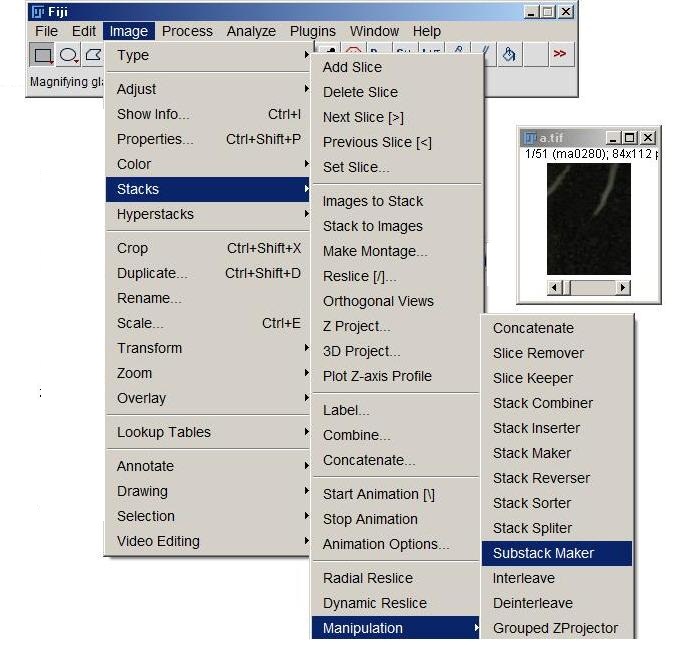Click left arrow of a.tif slice scrollbar
Screen dimensions: 690x657
(554, 288)
